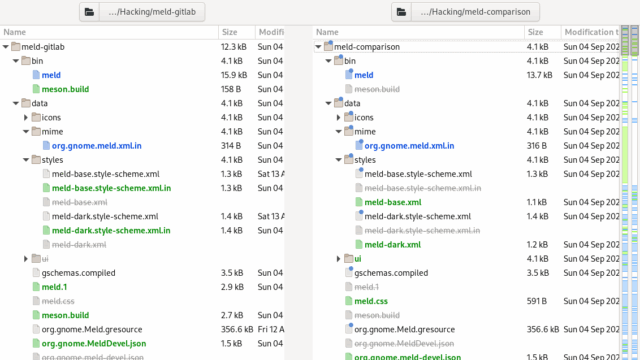Collapse the mime folder in right pane
The height and width of the screenshot is (360, 640).
(x=338, y=131)
